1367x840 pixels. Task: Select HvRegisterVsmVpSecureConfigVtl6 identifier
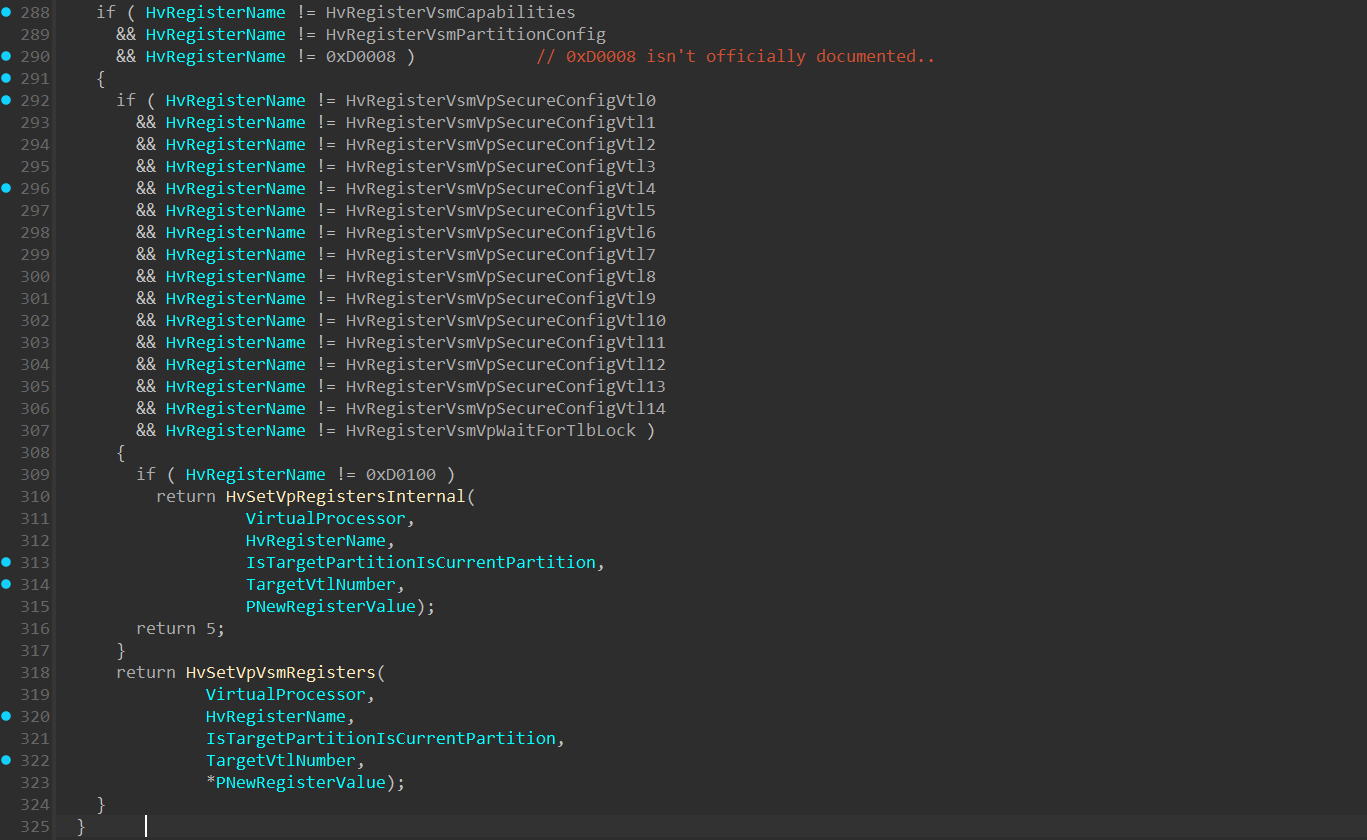[500, 232]
